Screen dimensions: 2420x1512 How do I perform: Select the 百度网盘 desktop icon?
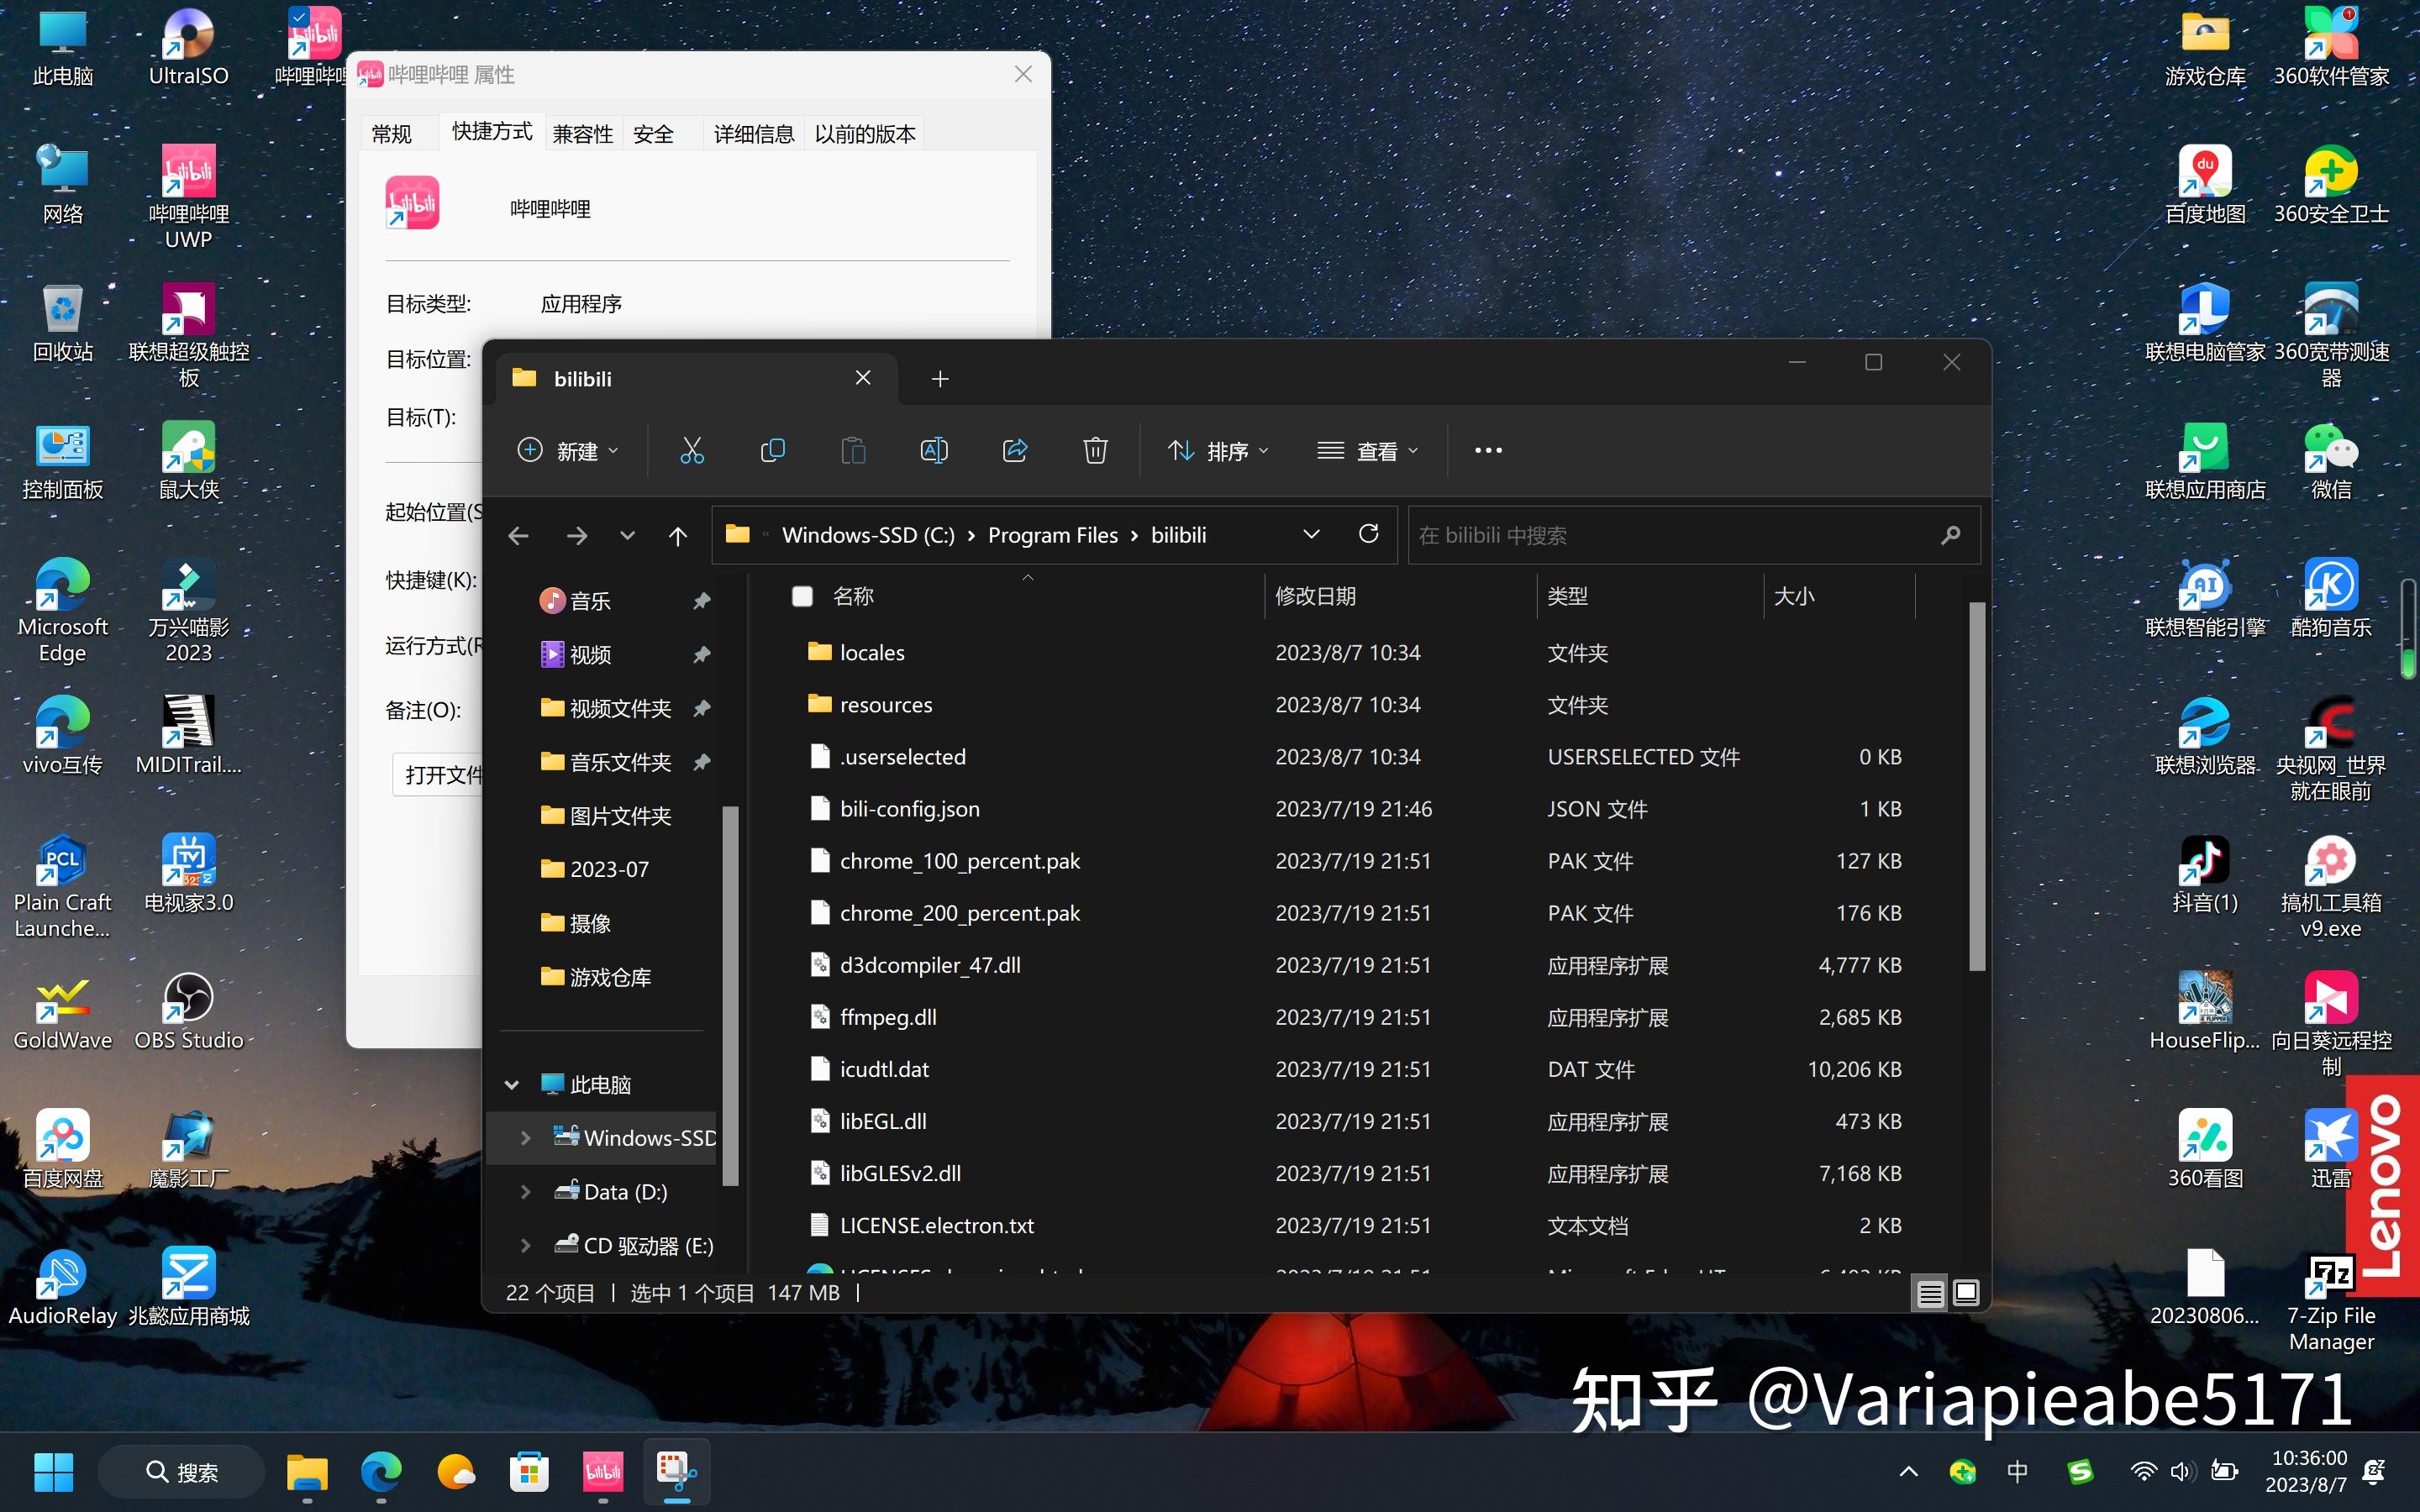pos(62,1149)
